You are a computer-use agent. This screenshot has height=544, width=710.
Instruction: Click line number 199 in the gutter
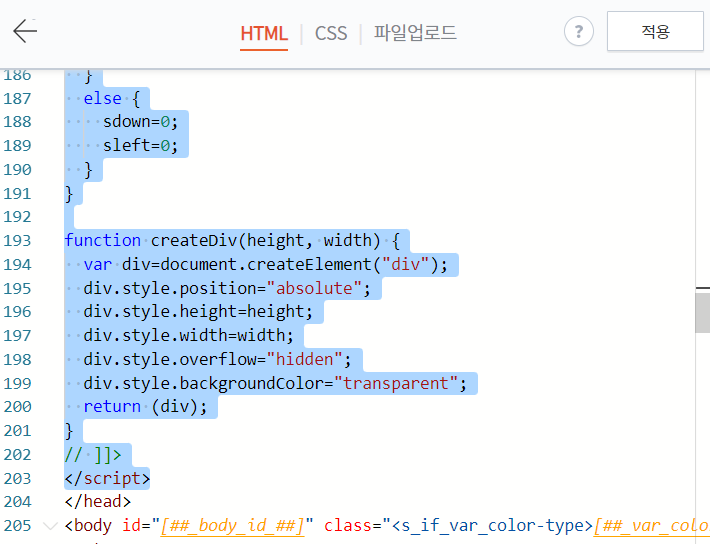coord(18,384)
